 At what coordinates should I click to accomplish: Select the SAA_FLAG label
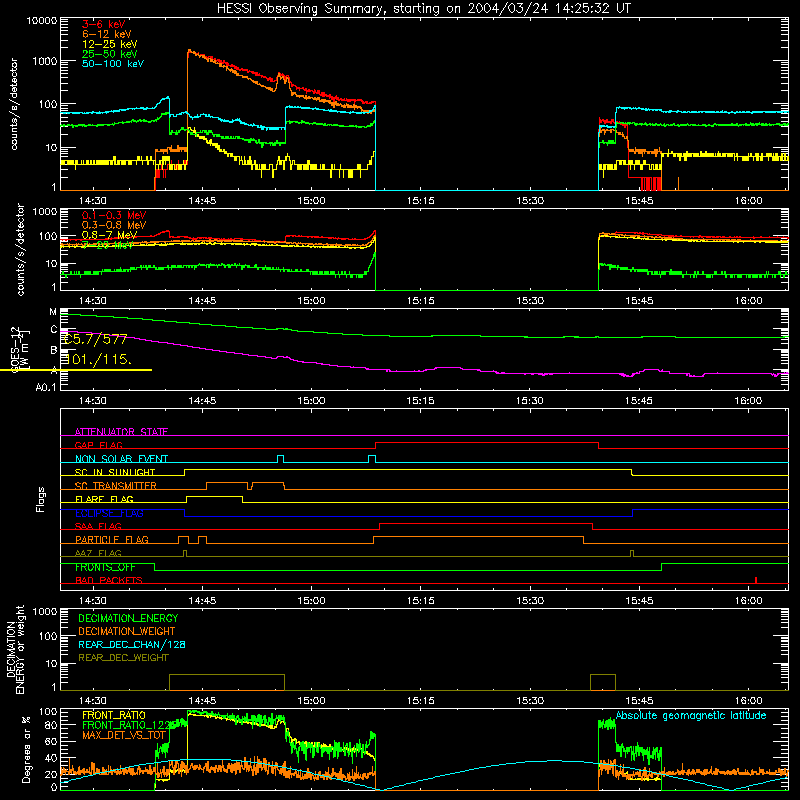click(98, 526)
